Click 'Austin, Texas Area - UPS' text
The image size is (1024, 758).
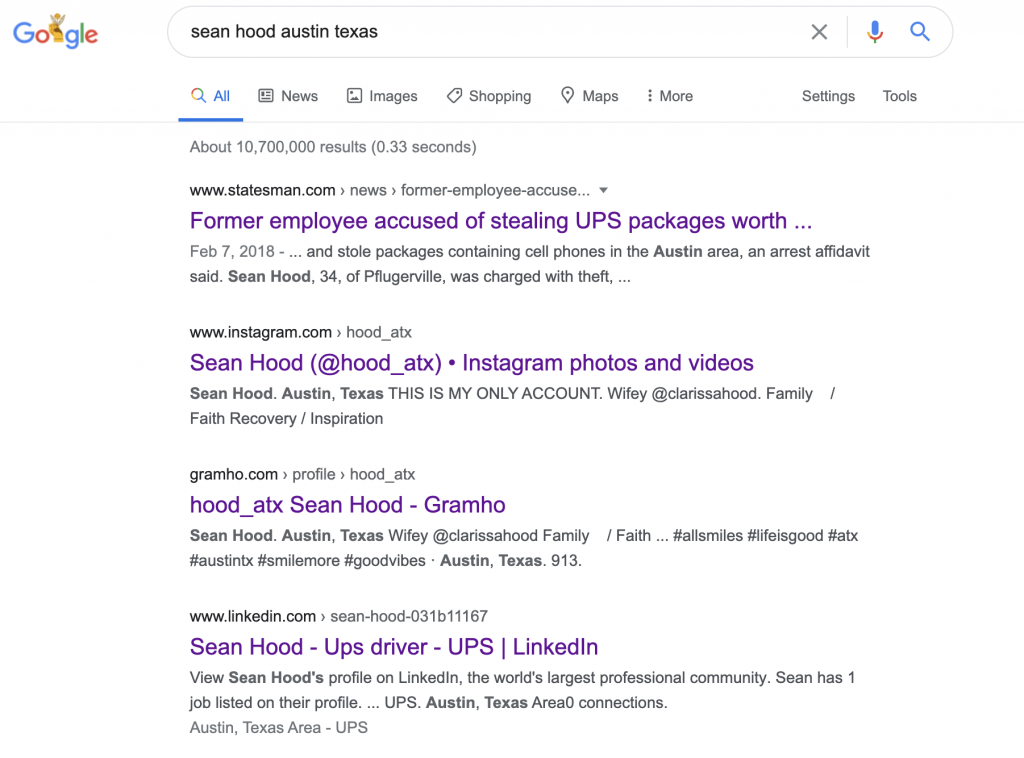[x=279, y=727]
